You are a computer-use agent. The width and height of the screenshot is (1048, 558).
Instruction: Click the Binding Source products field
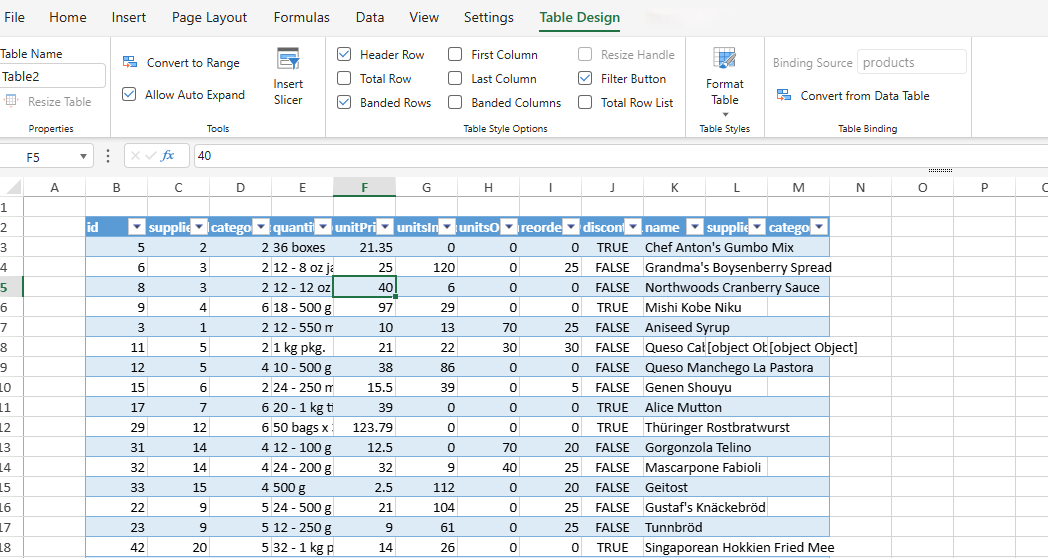pyautogui.click(x=912, y=62)
